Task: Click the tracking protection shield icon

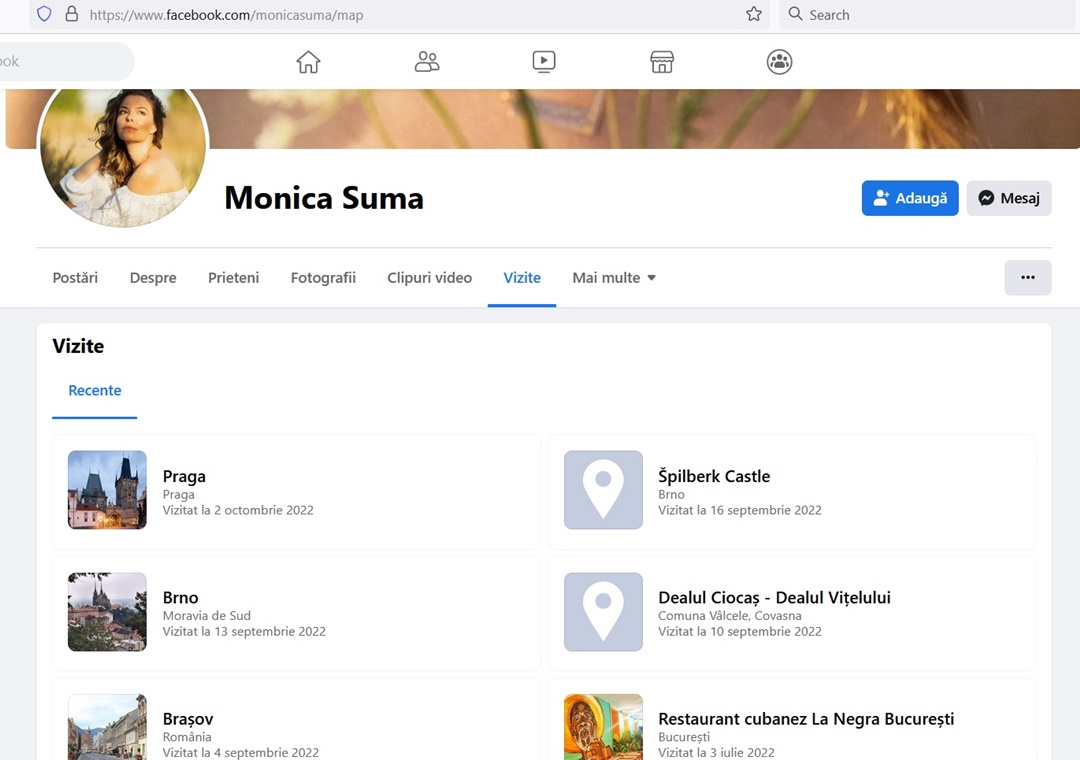Action: point(44,14)
